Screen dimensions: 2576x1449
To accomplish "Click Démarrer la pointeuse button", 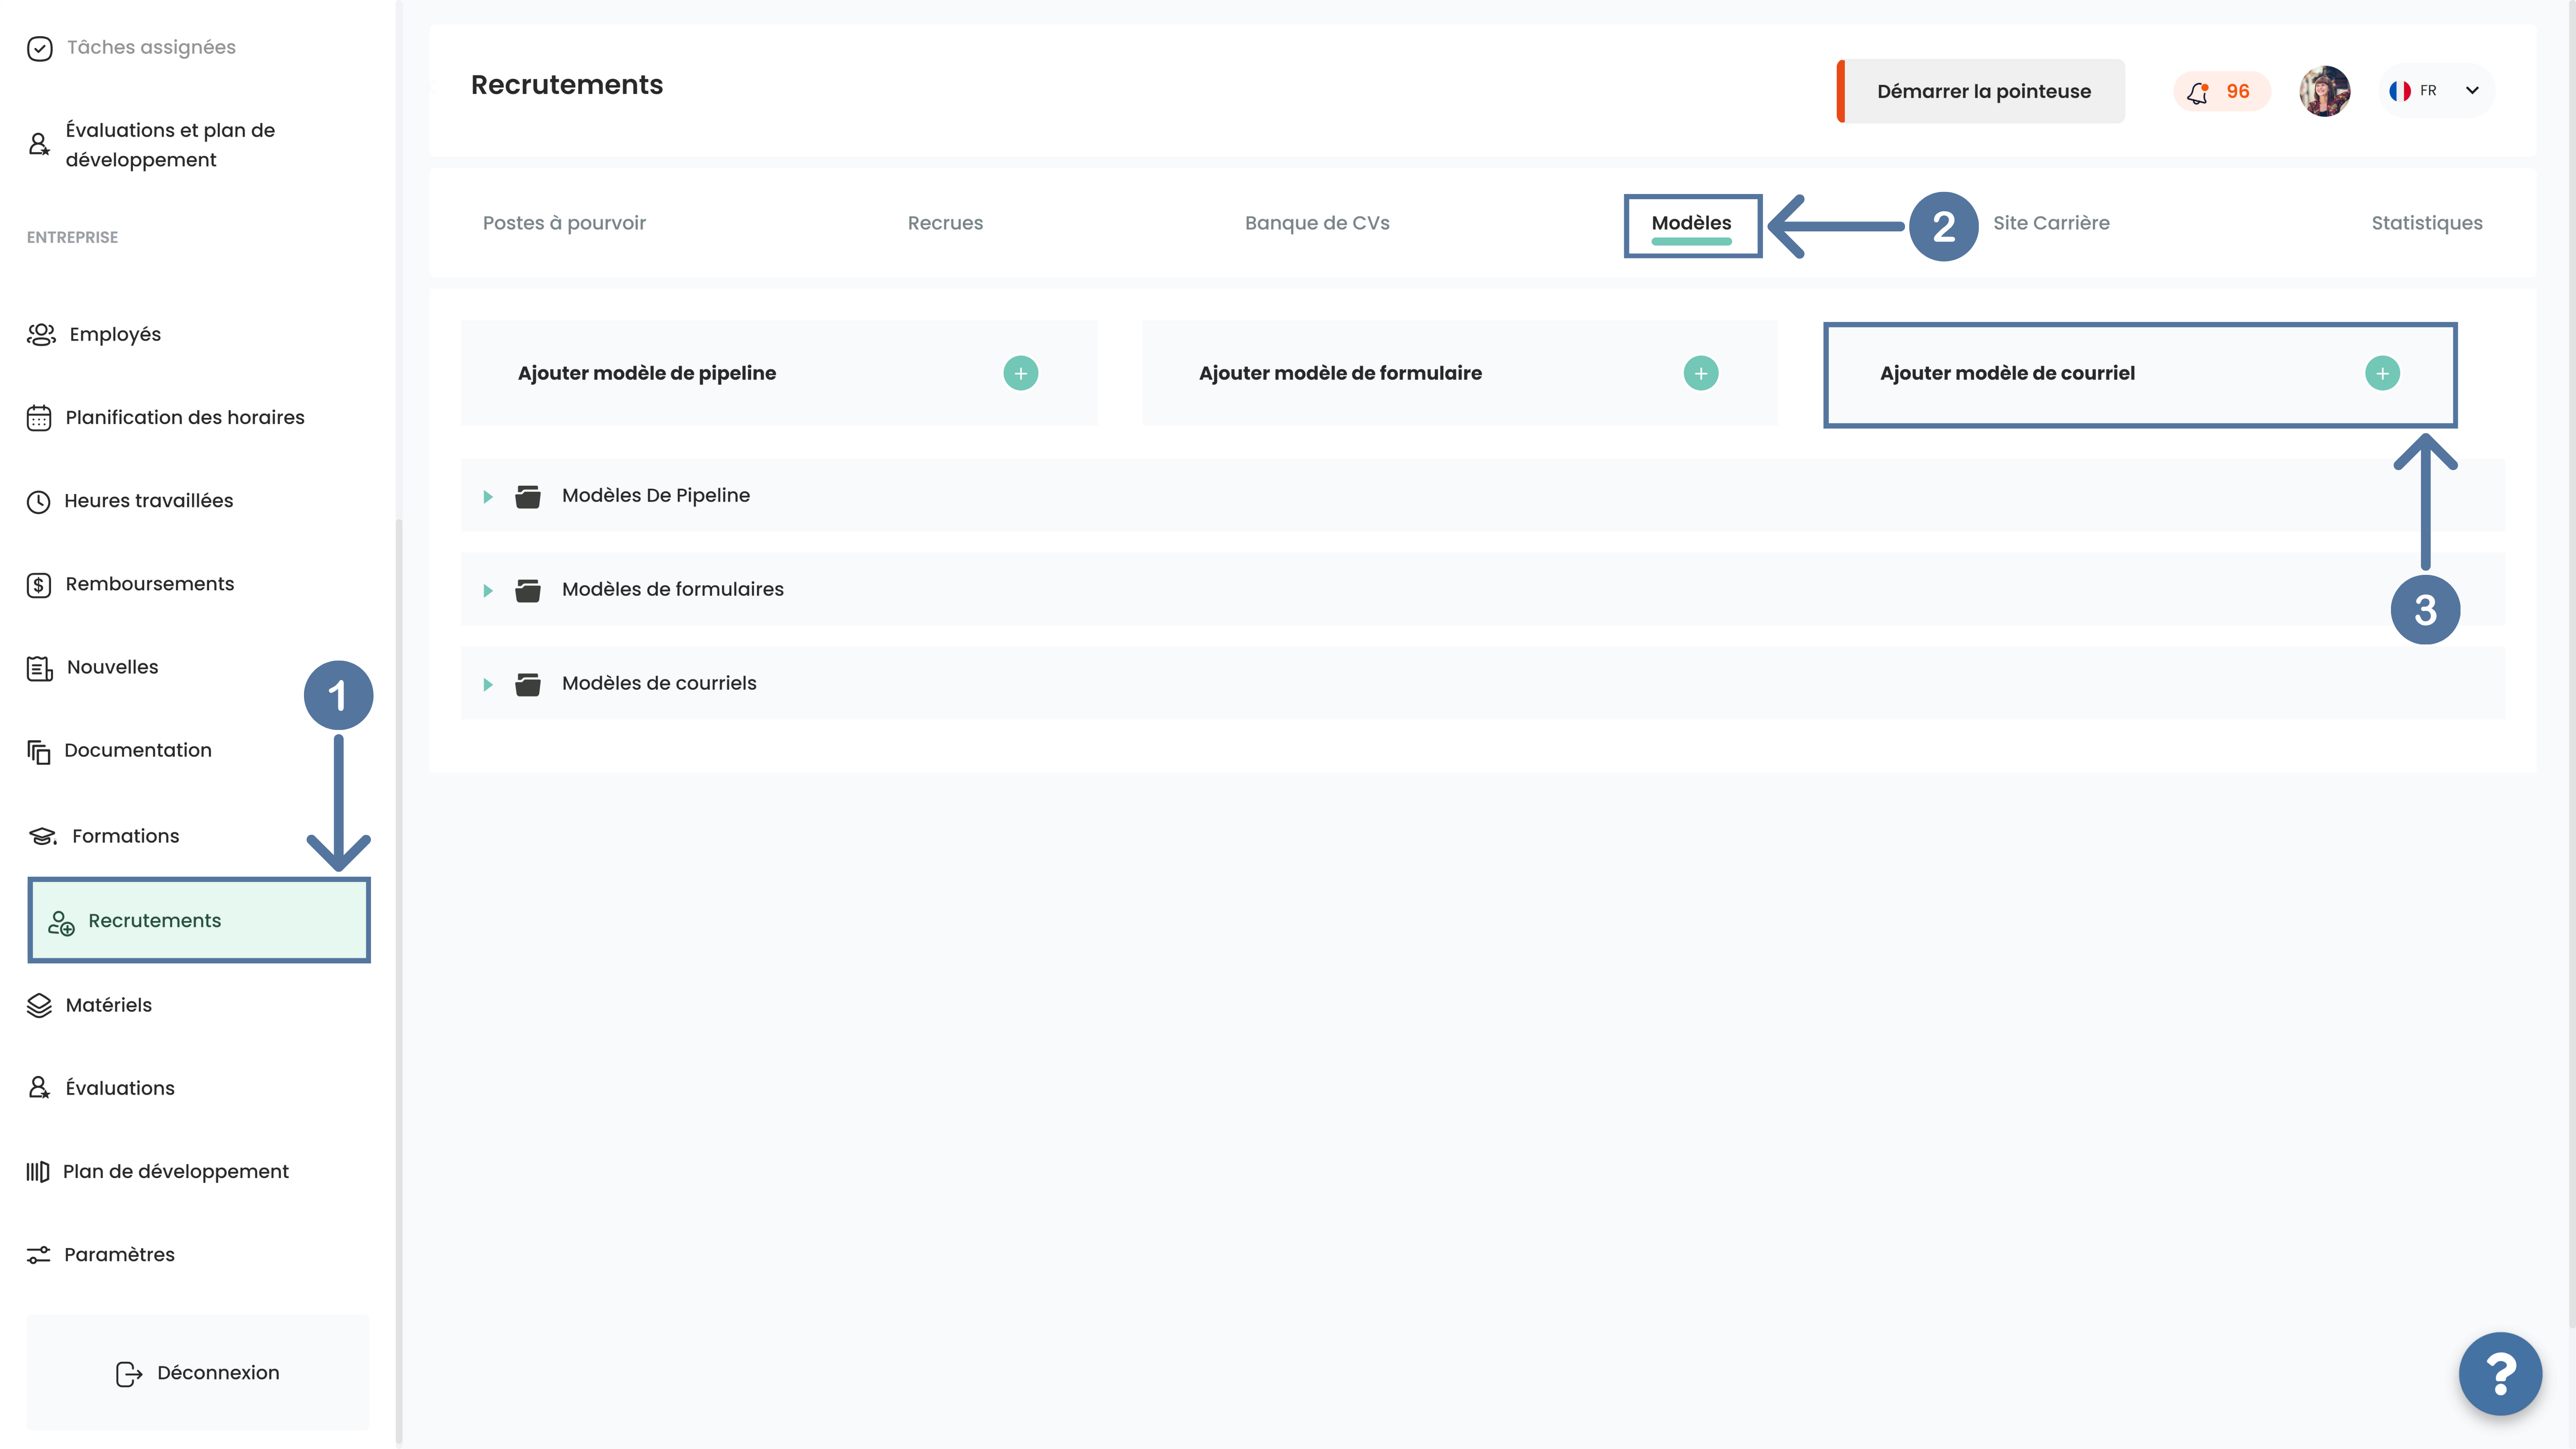I will [x=1981, y=91].
